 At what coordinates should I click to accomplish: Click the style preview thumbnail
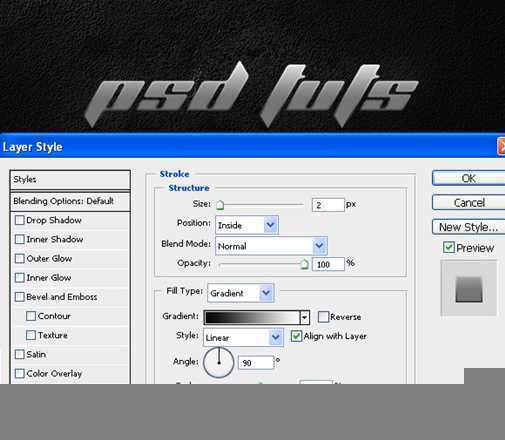tap(469, 289)
